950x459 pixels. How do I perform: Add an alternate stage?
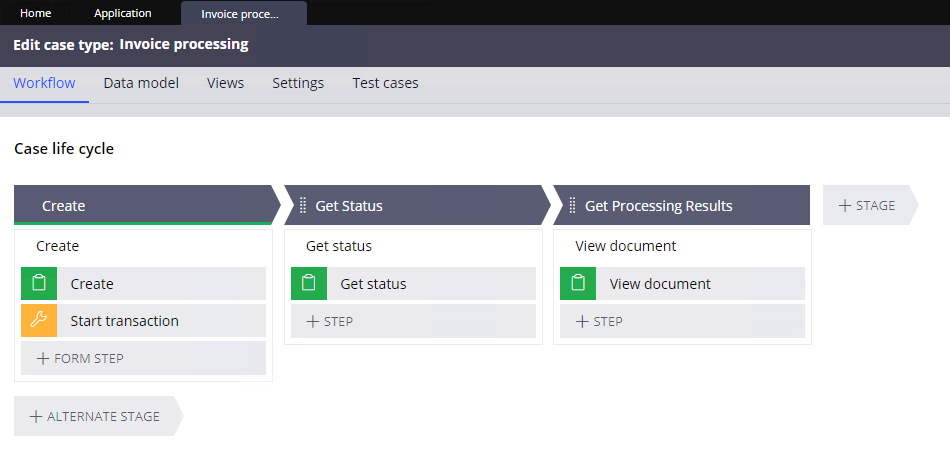(98, 416)
